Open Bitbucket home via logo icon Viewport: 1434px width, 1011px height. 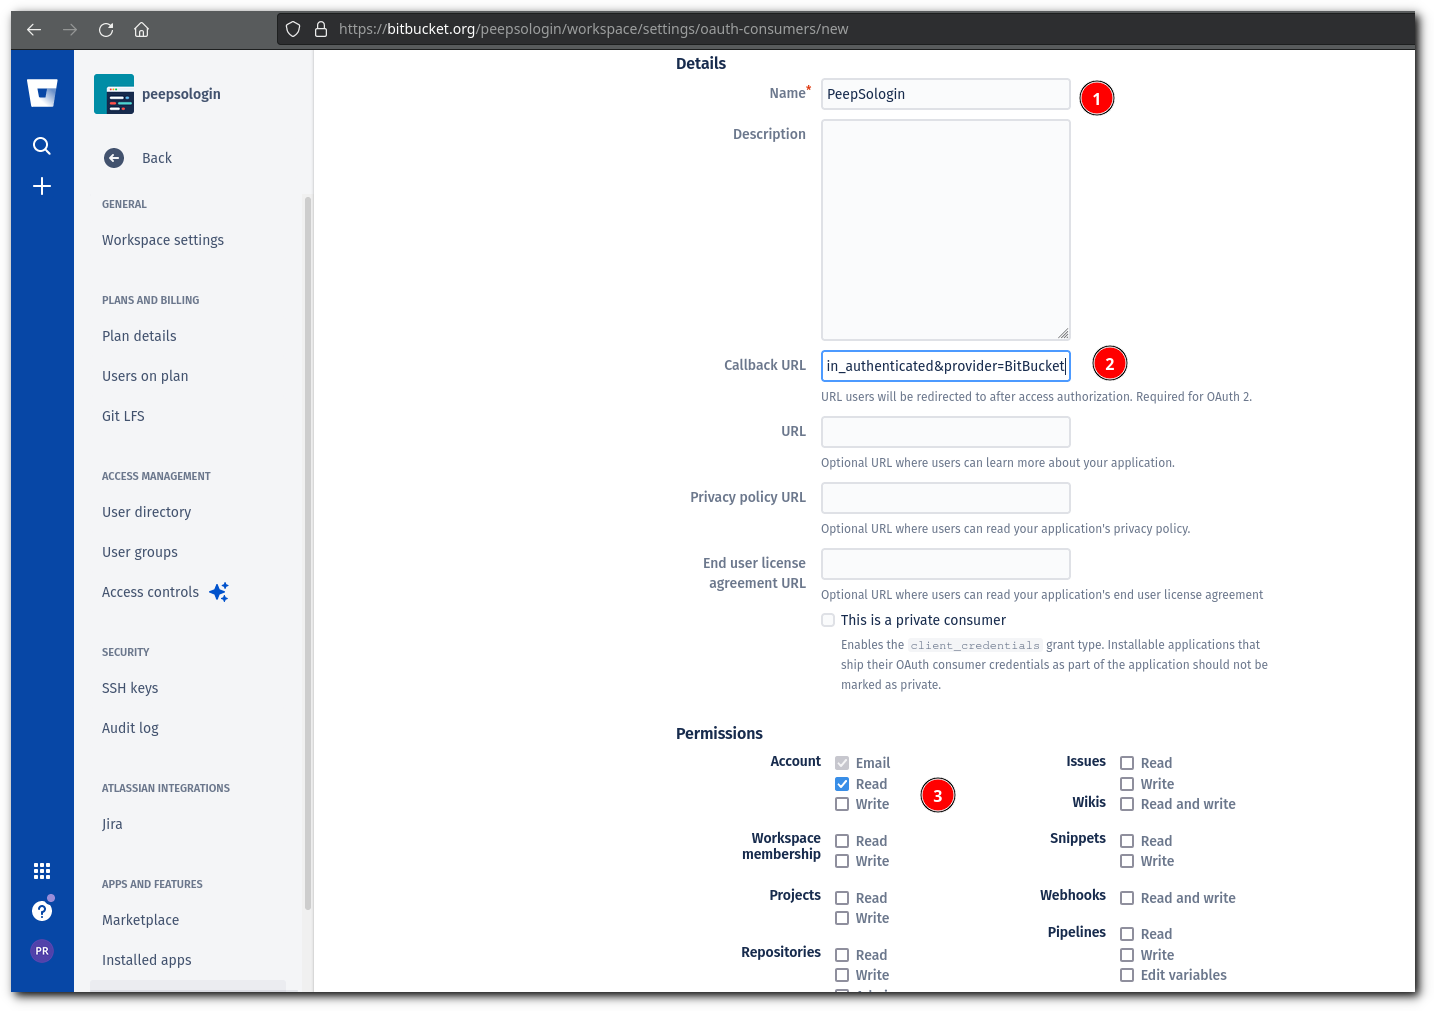click(42, 93)
